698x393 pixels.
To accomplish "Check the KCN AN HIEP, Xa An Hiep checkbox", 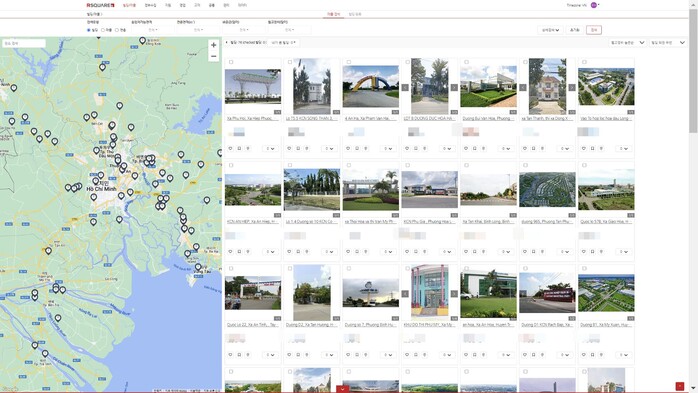I will click(x=231, y=165).
